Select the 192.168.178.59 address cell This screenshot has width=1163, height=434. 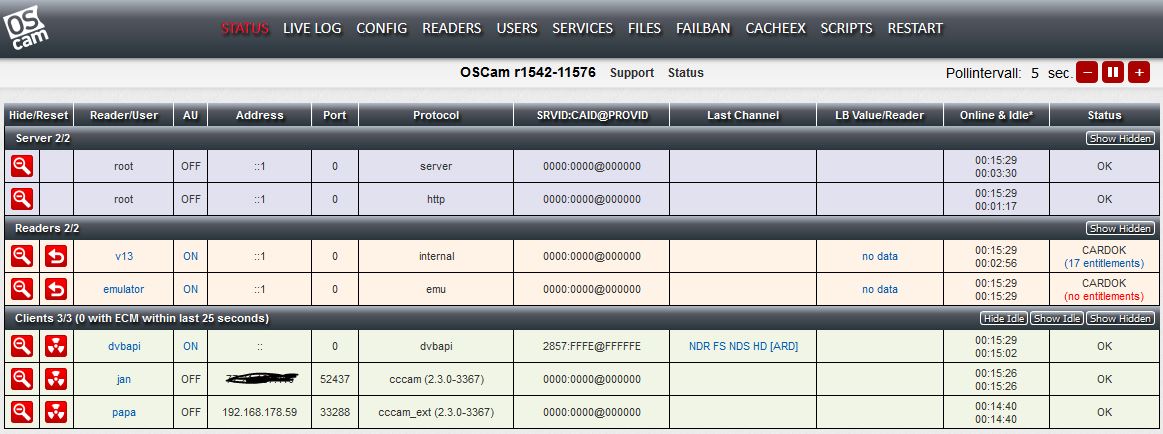pos(260,412)
